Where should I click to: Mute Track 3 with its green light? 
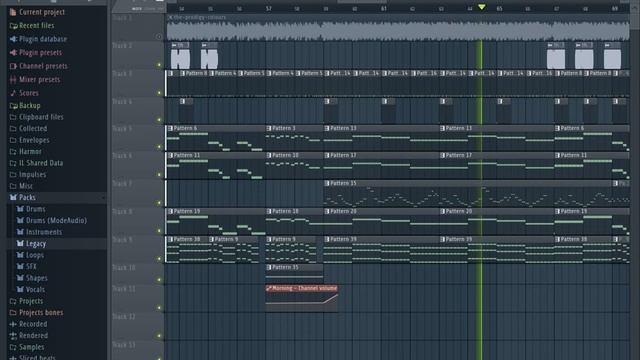click(x=159, y=93)
